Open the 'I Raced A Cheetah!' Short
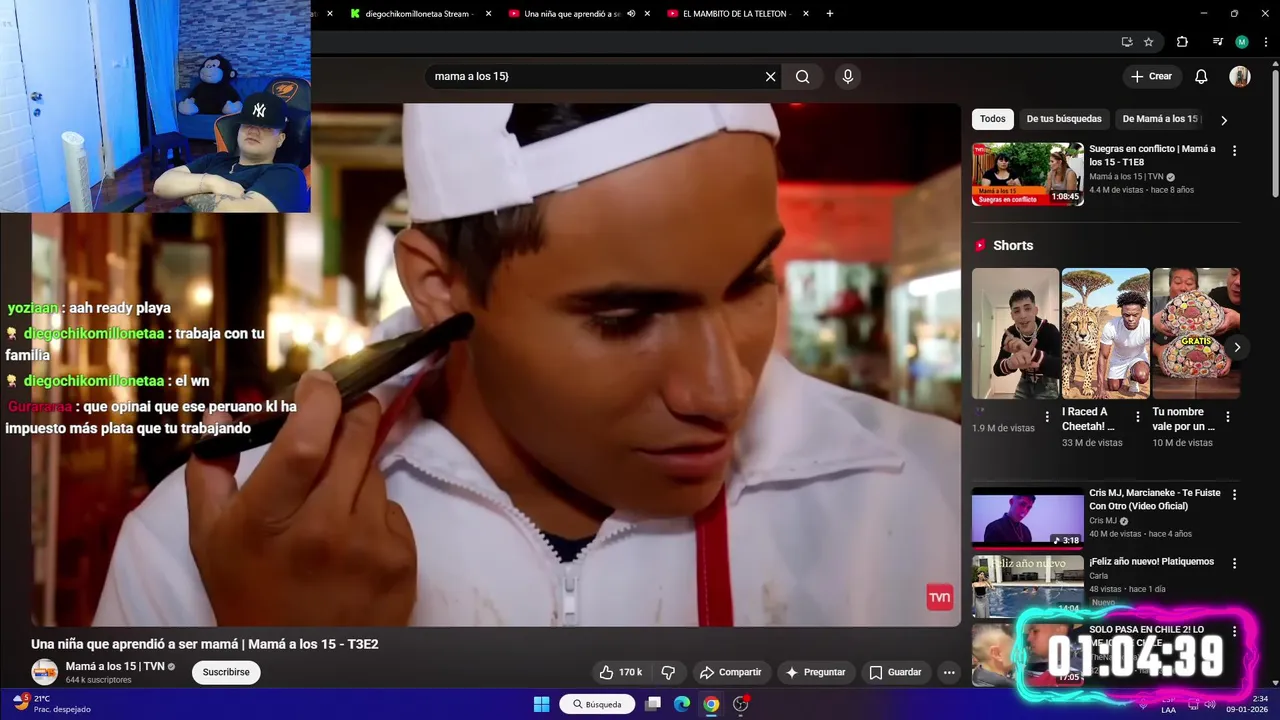Screen dimensions: 1280x720 [1105, 333]
